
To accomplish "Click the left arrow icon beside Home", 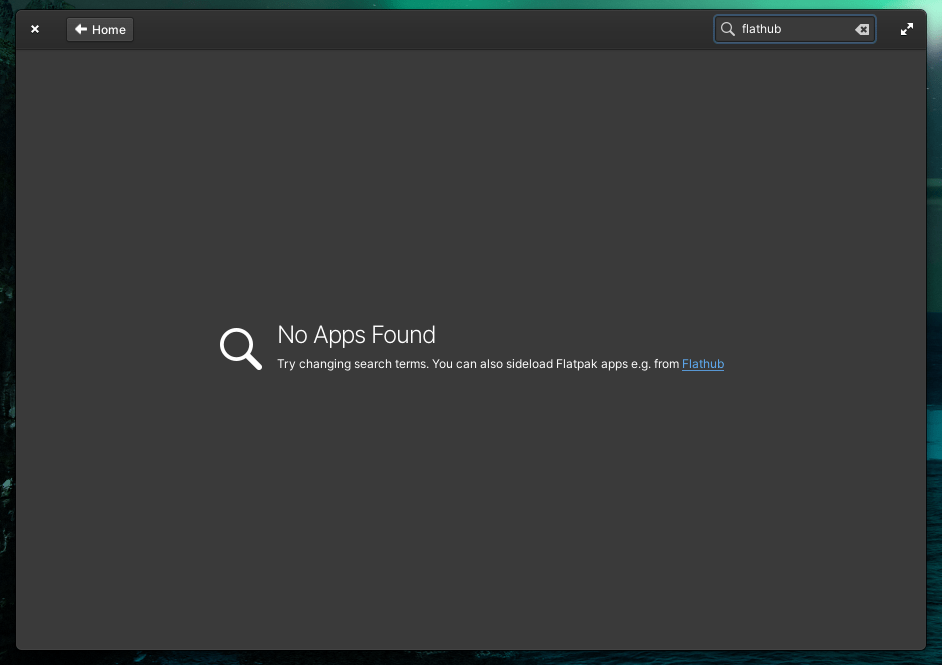I will pyautogui.click(x=81, y=30).
